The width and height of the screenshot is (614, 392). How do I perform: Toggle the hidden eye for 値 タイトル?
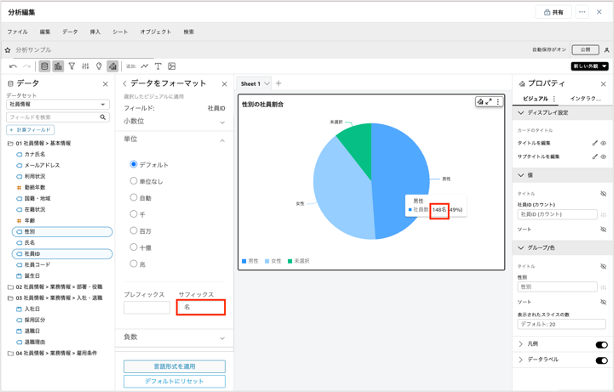[603, 193]
